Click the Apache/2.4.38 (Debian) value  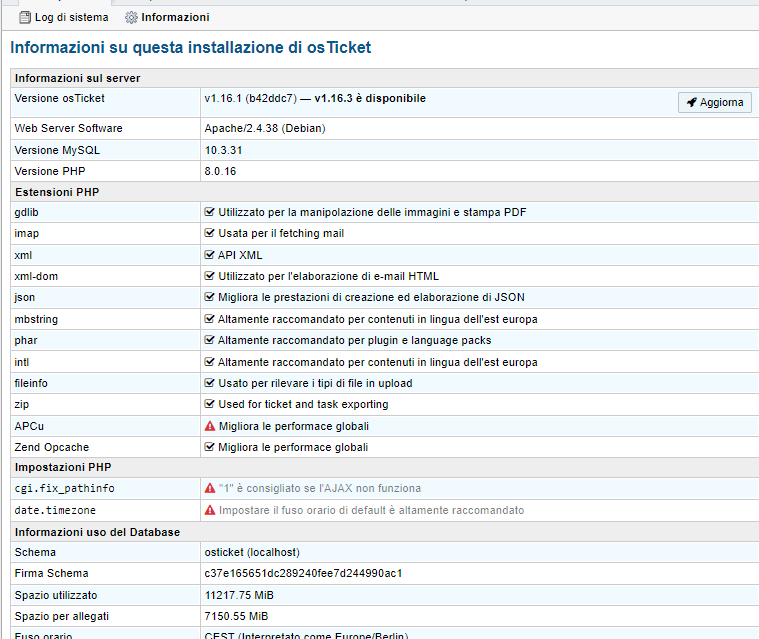pos(265,128)
